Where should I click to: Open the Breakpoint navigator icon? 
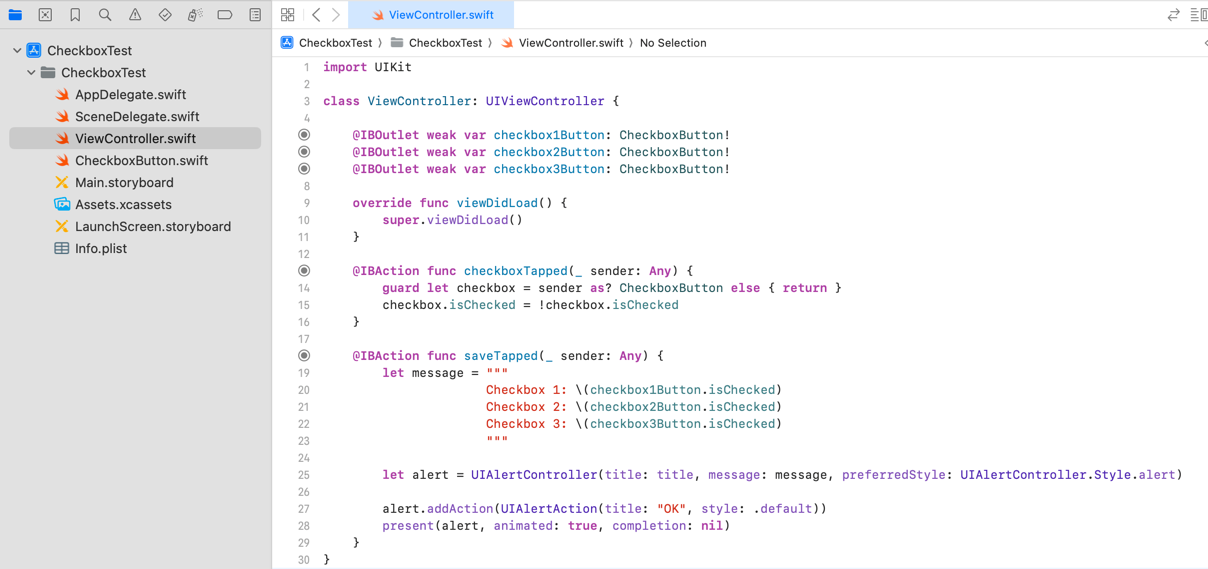(225, 15)
